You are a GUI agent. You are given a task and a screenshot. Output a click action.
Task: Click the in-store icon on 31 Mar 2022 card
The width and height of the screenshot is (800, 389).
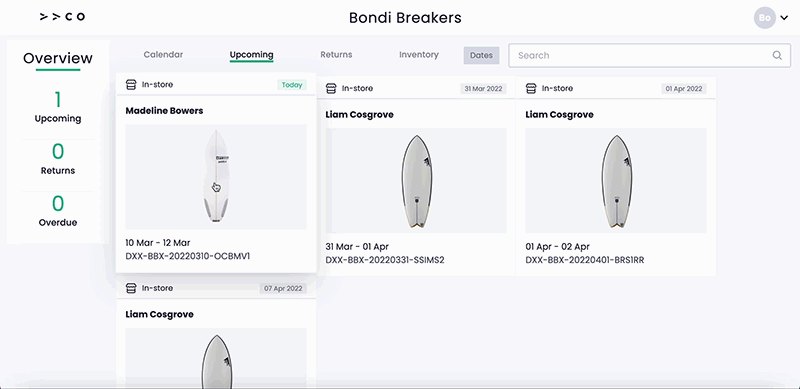pyautogui.click(x=331, y=88)
